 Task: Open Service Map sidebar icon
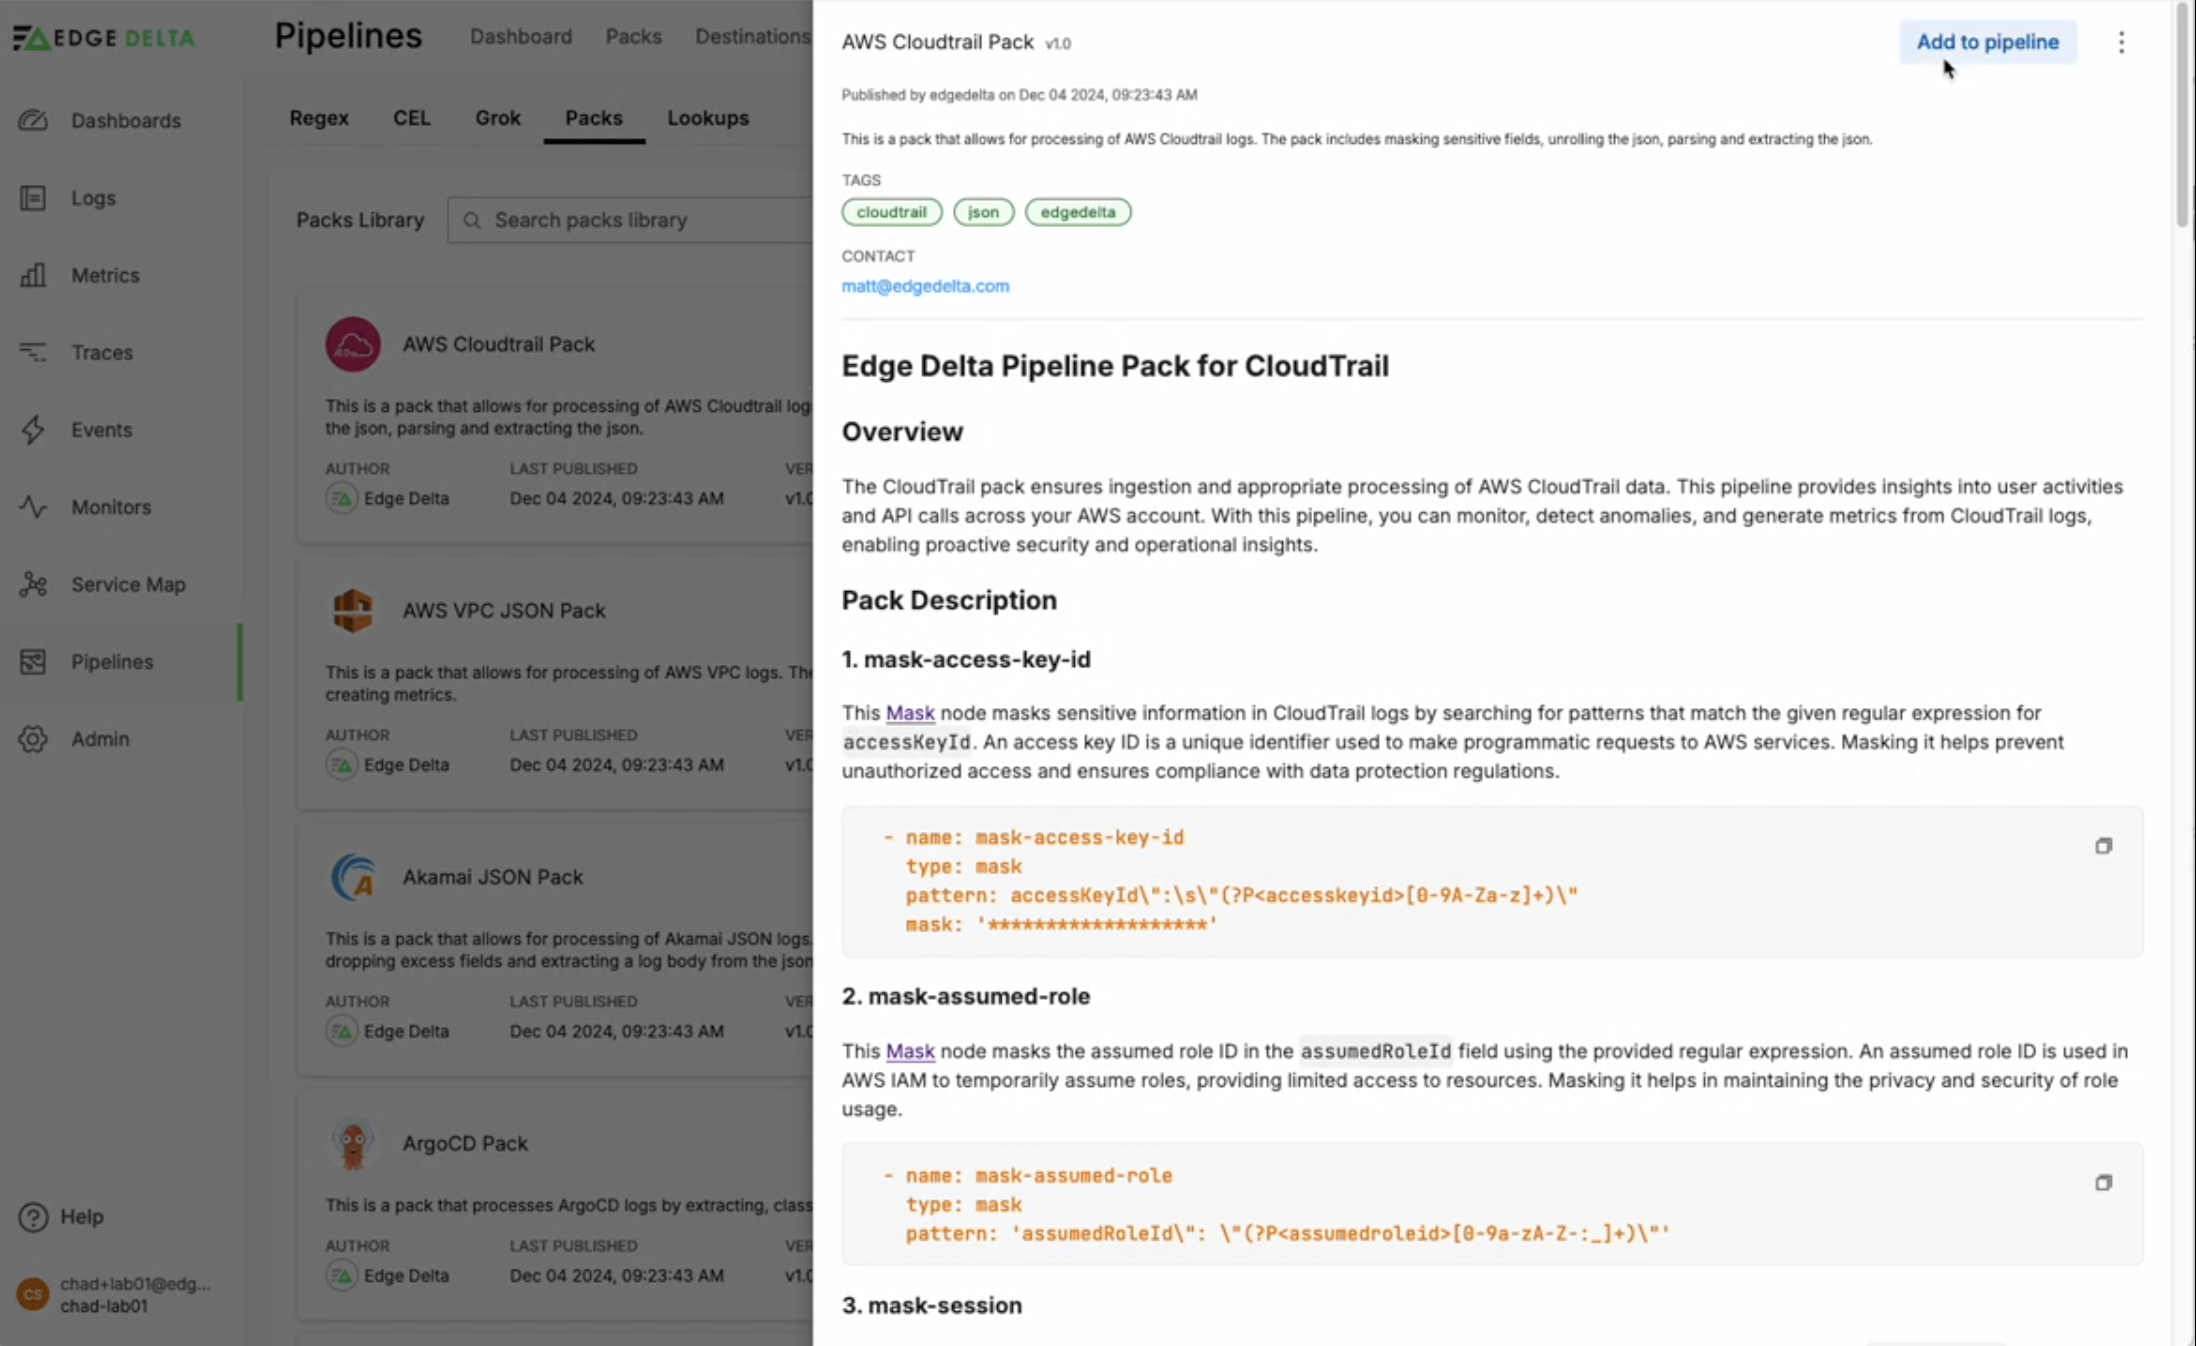[33, 584]
